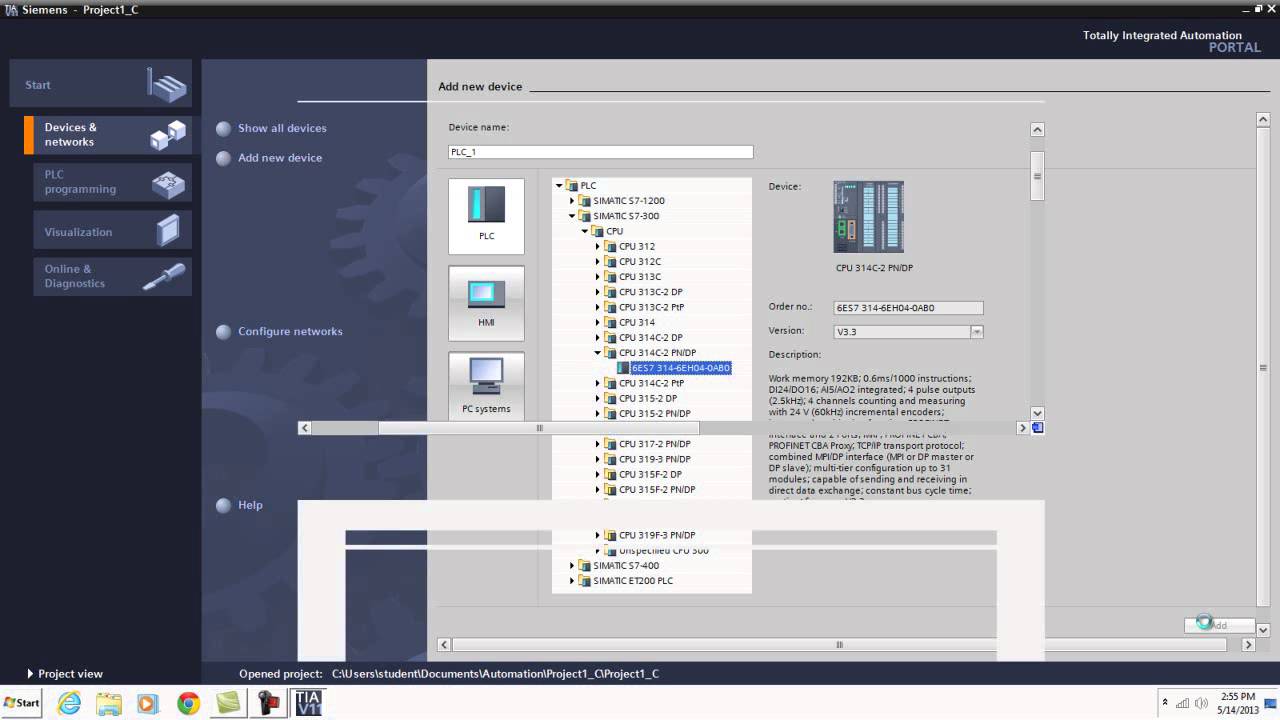
Task: Click the Device name input field
Action: coord(600,152)
